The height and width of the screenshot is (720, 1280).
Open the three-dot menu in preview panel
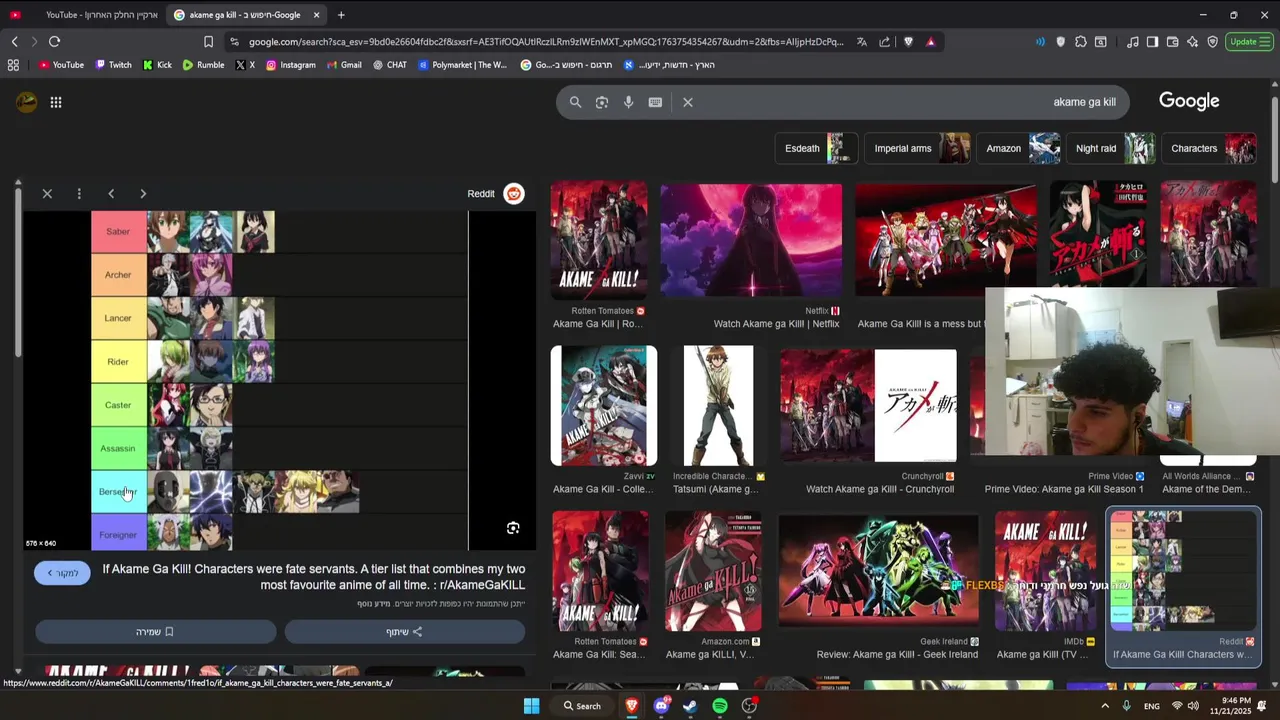(x=79, y=194)
